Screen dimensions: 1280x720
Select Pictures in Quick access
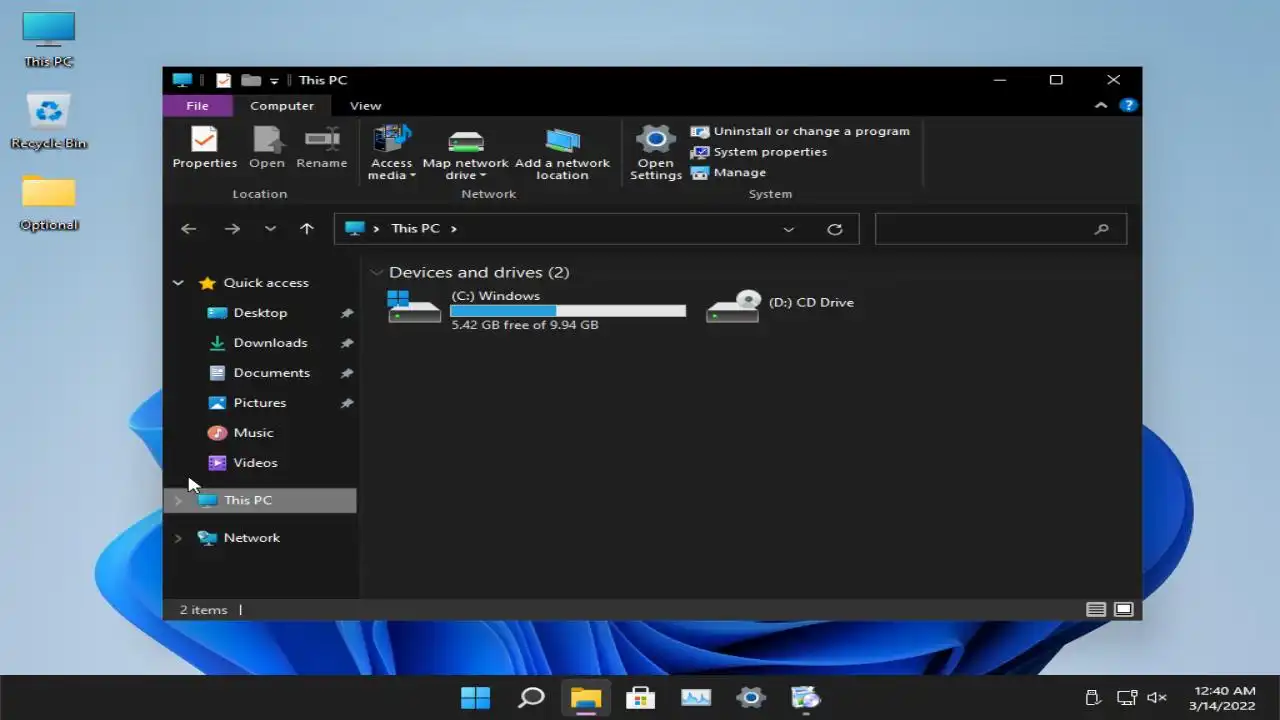click(260, 403)
